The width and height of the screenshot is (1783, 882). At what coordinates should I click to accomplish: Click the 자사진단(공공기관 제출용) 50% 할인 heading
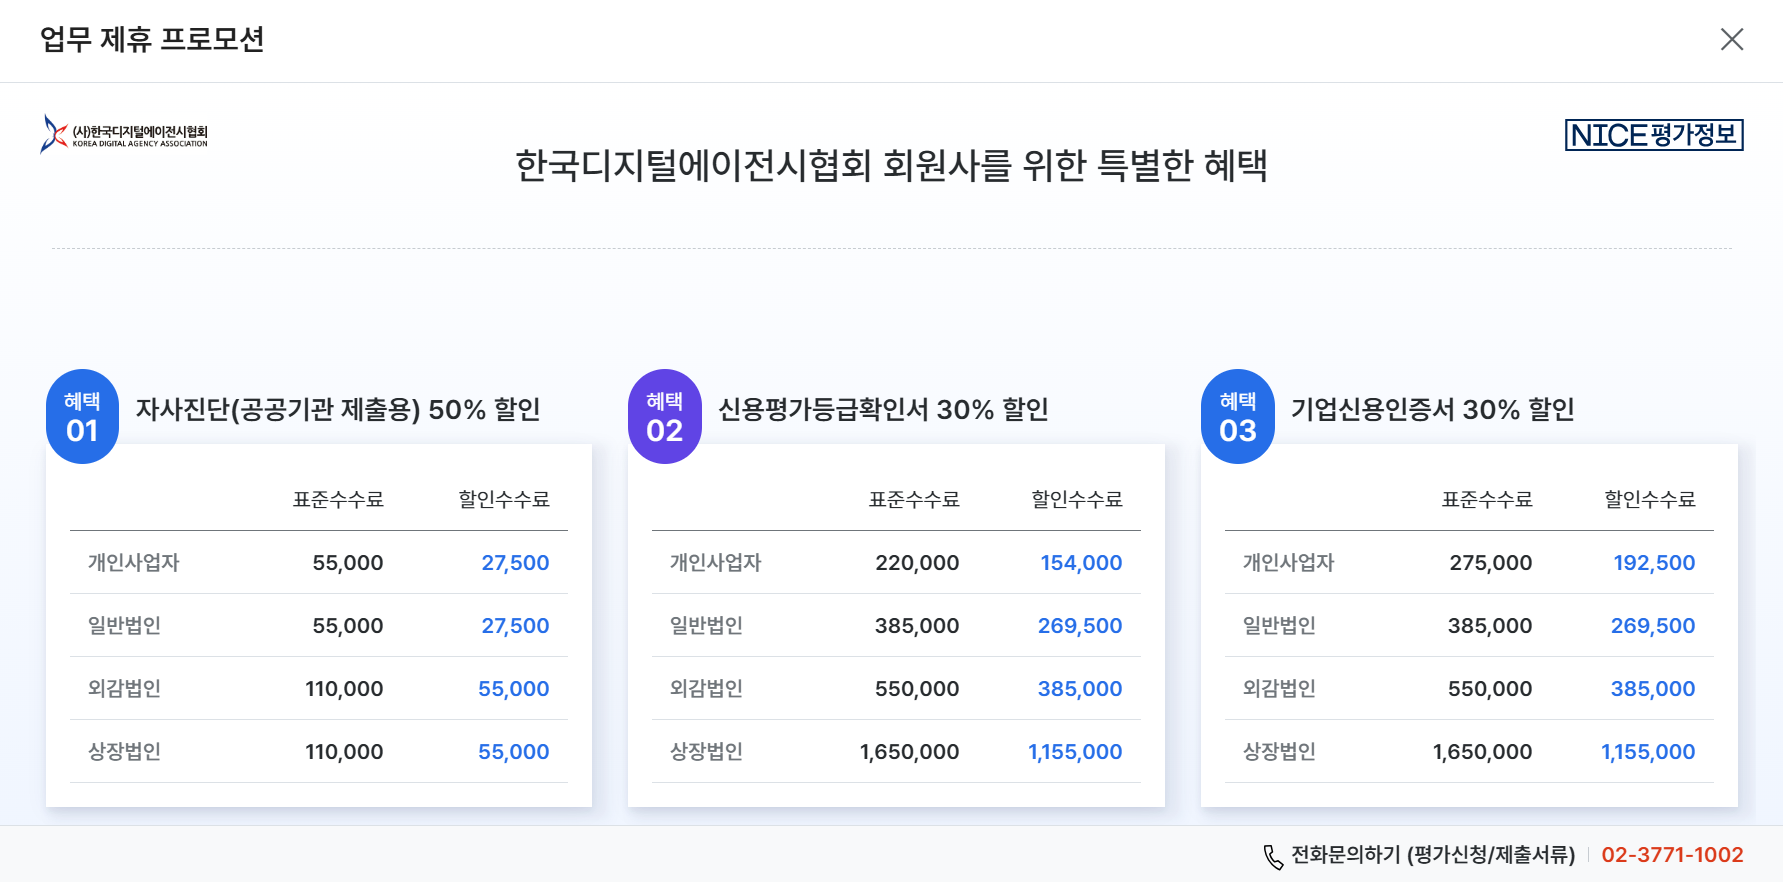coord(338,409)
